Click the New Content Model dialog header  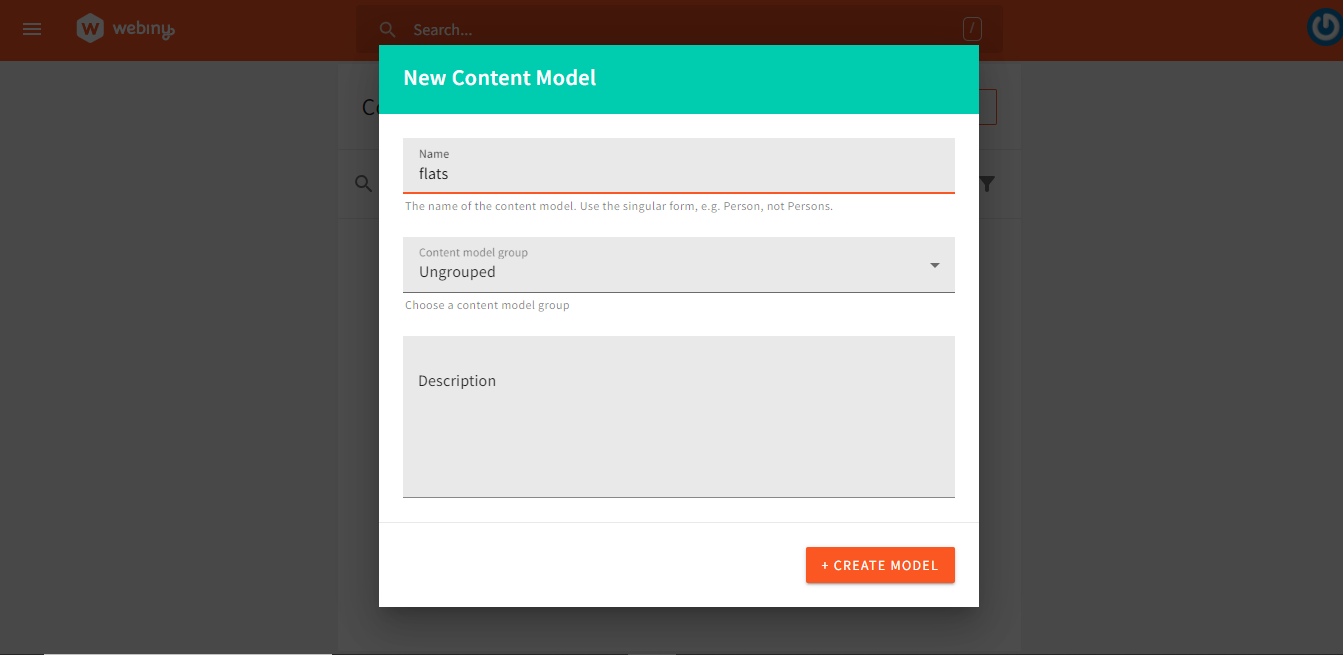pos(500,77)
